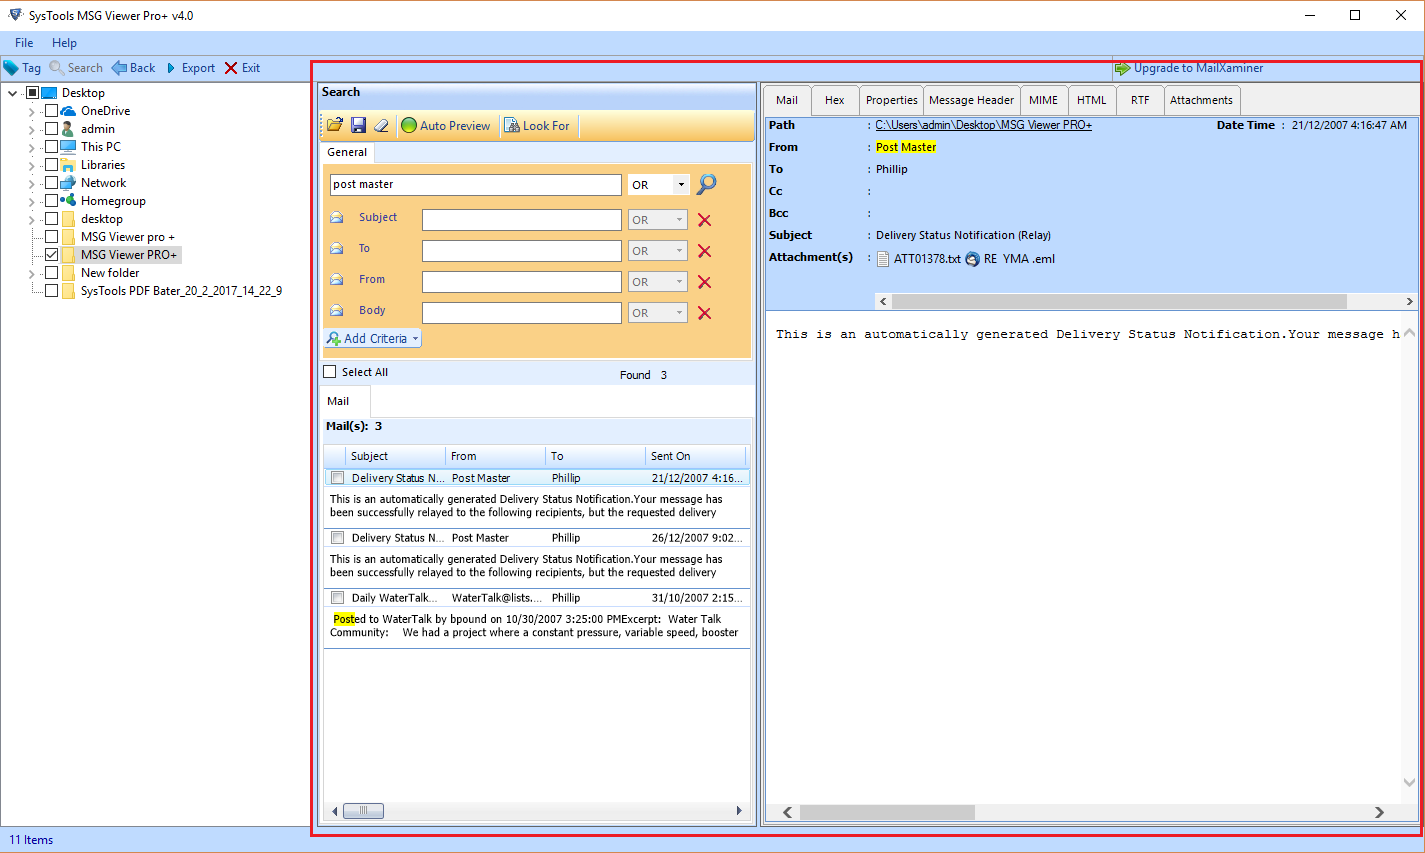The image size is (1425, 853).
Task: Click the Network icon in tree
Action: [x=68, y=183]
